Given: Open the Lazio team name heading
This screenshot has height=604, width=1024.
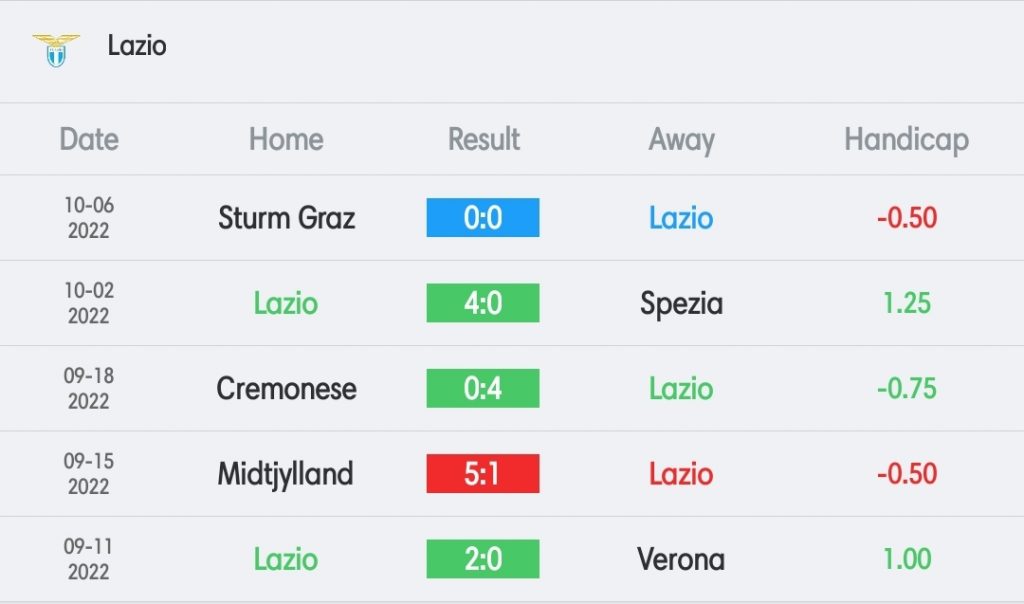Looking at the screenshot, I should point(137,46).
